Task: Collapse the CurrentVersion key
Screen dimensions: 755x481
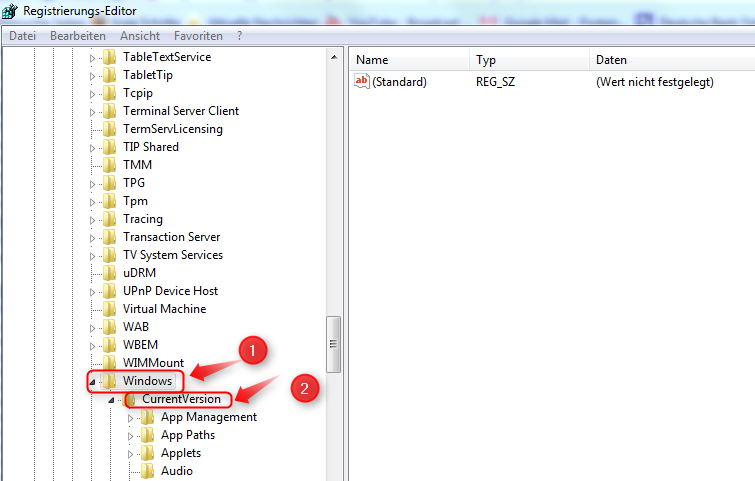Action: (111, 400)
